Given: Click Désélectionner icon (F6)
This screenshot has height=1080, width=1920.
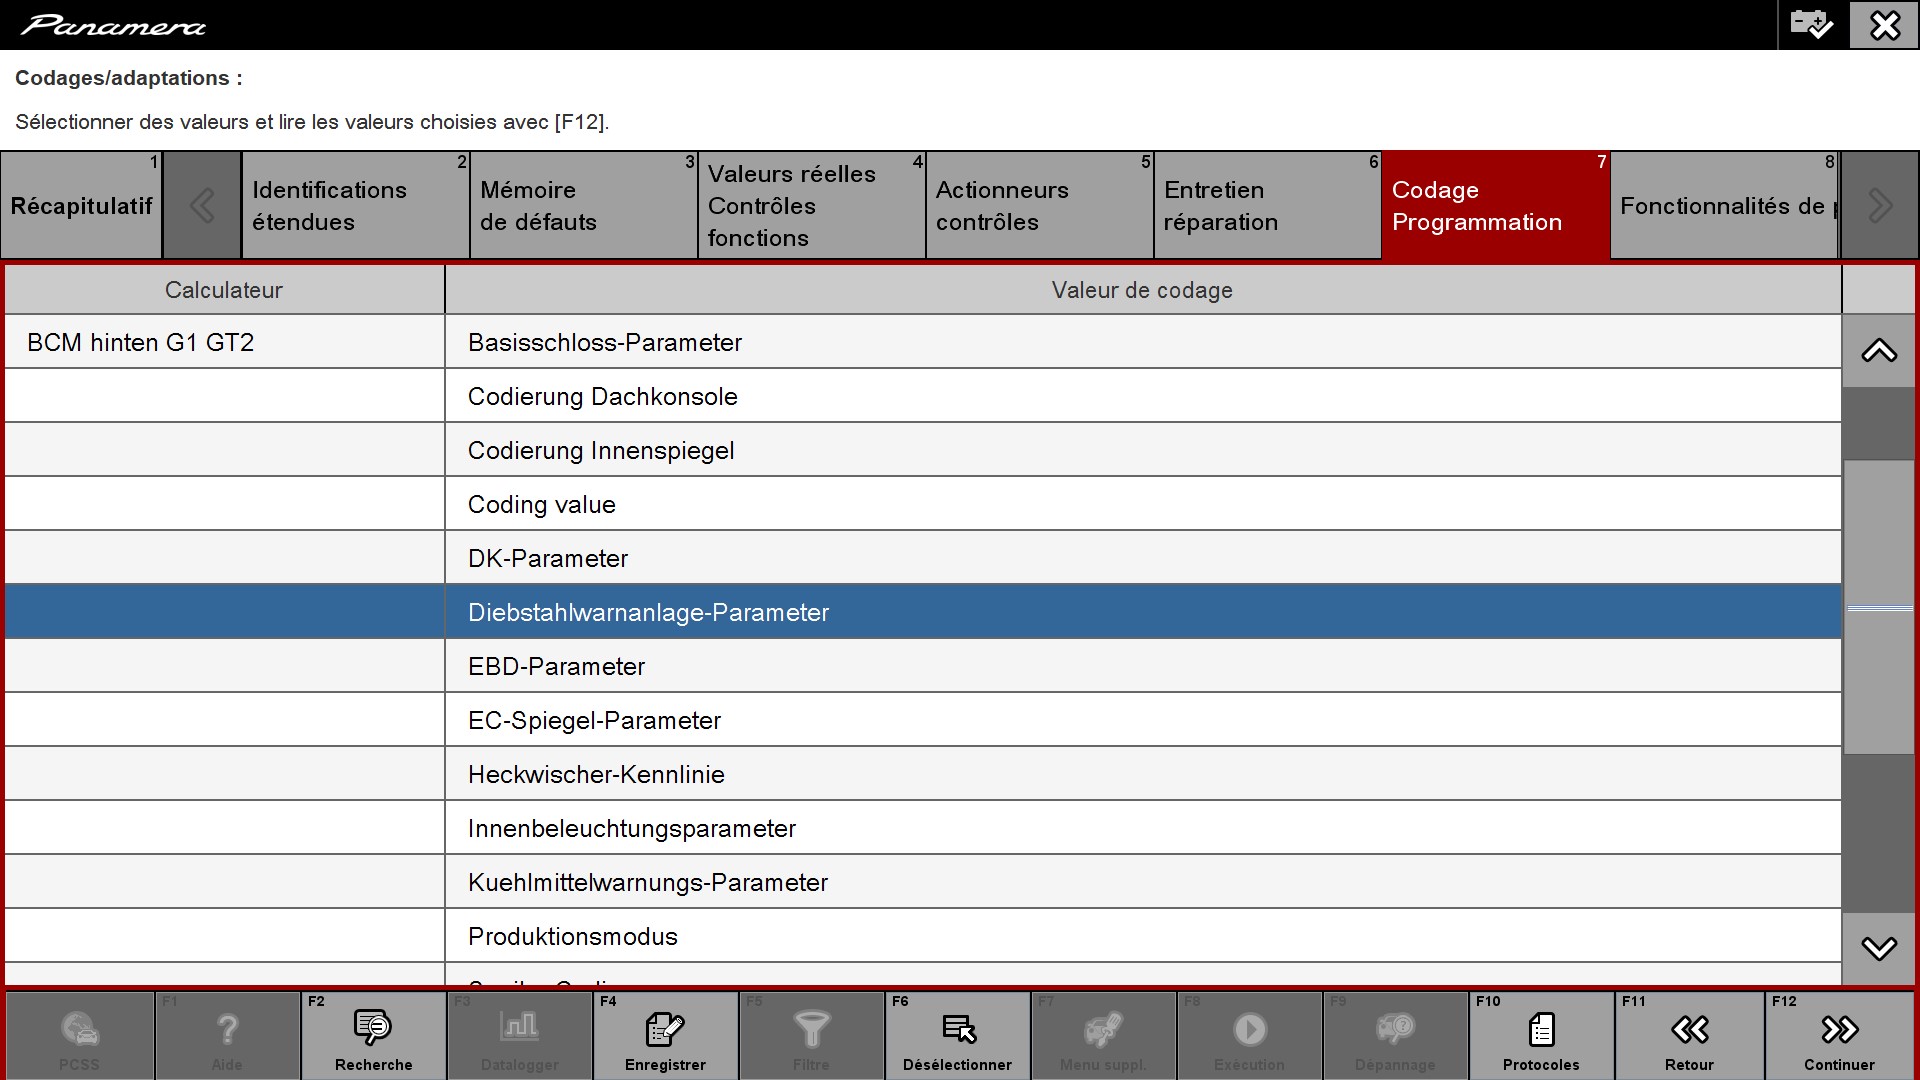Looking at the screenshot, I should 957,1036.
